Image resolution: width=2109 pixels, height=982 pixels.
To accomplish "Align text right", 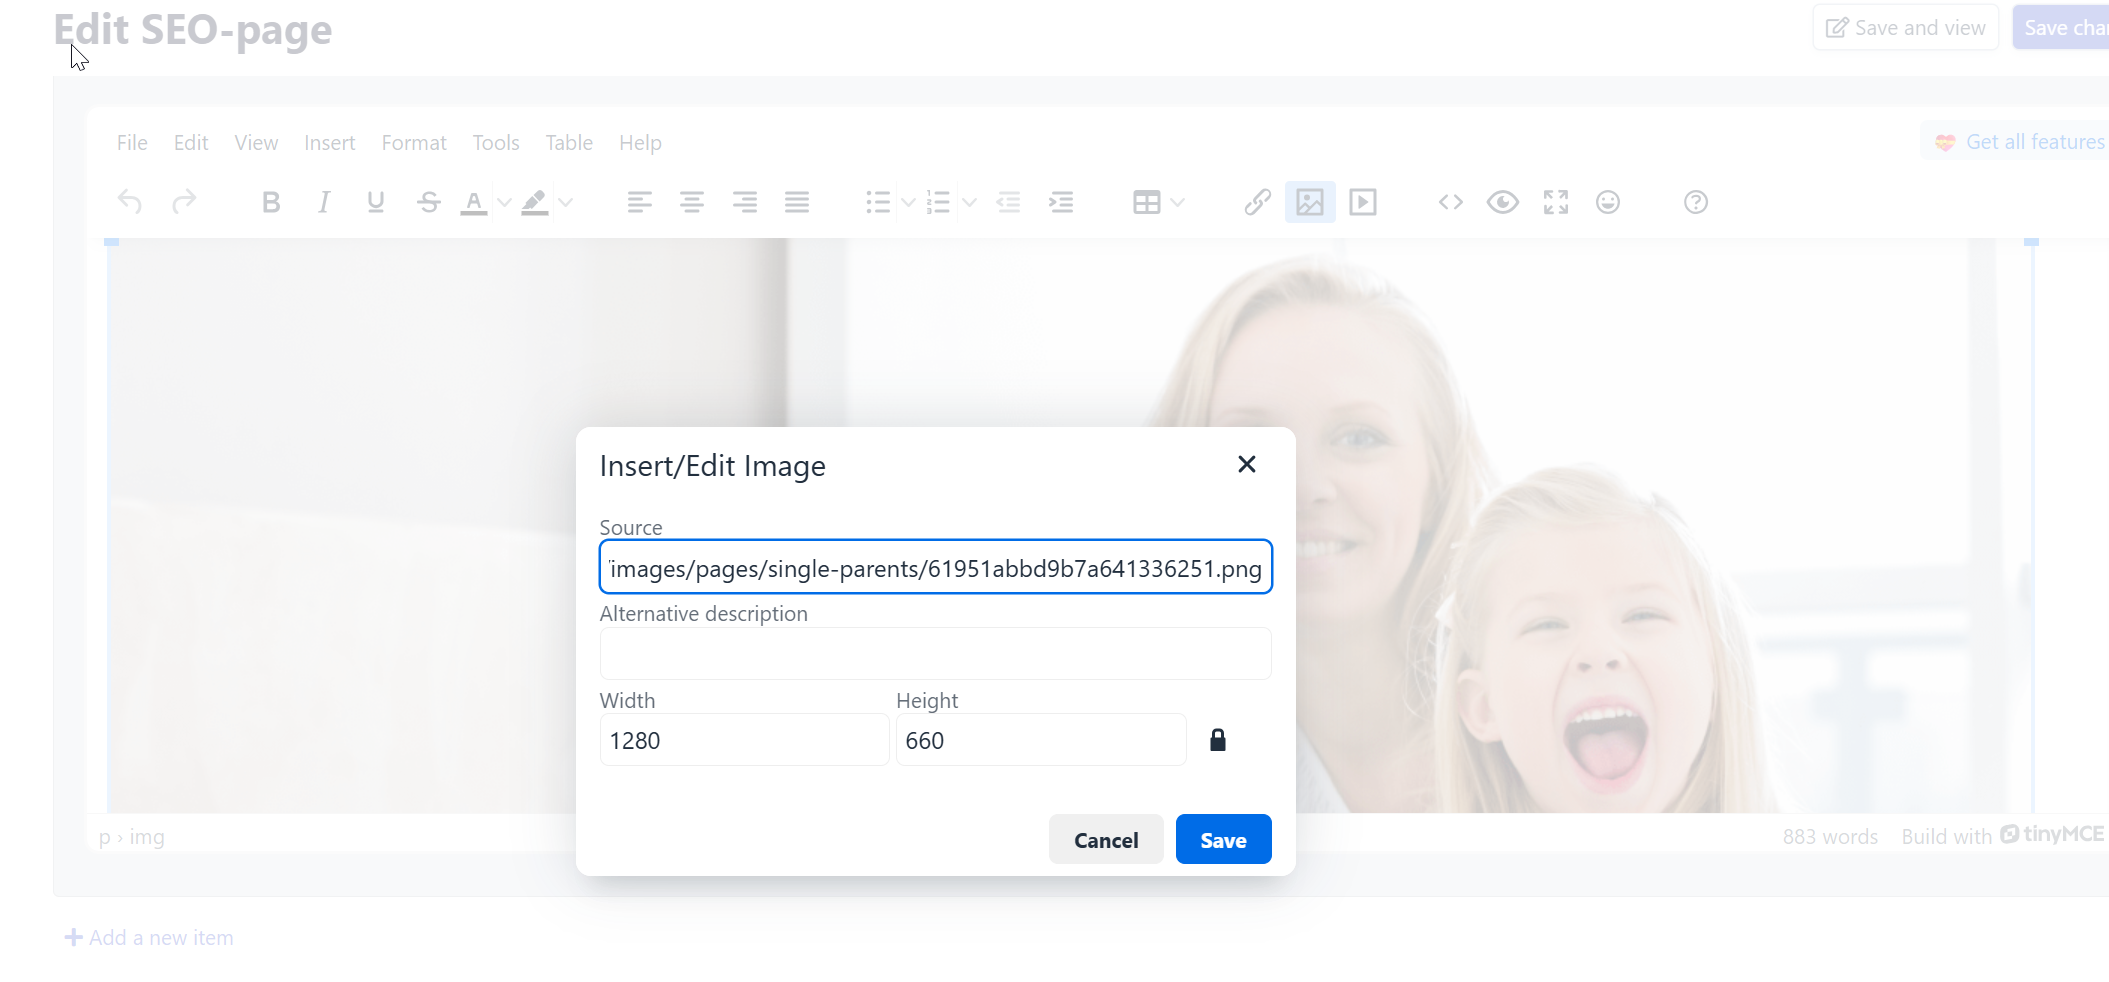I will click(745, 202).
